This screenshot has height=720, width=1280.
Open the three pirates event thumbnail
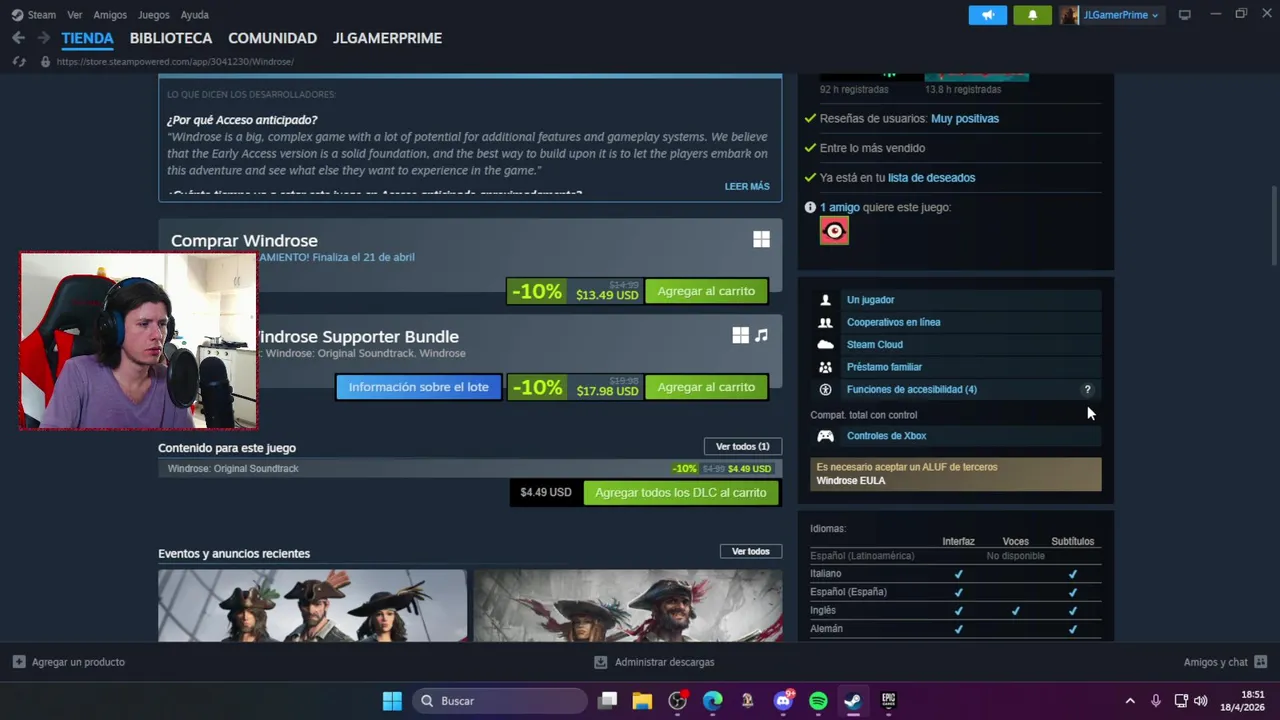tap(312, 606)
